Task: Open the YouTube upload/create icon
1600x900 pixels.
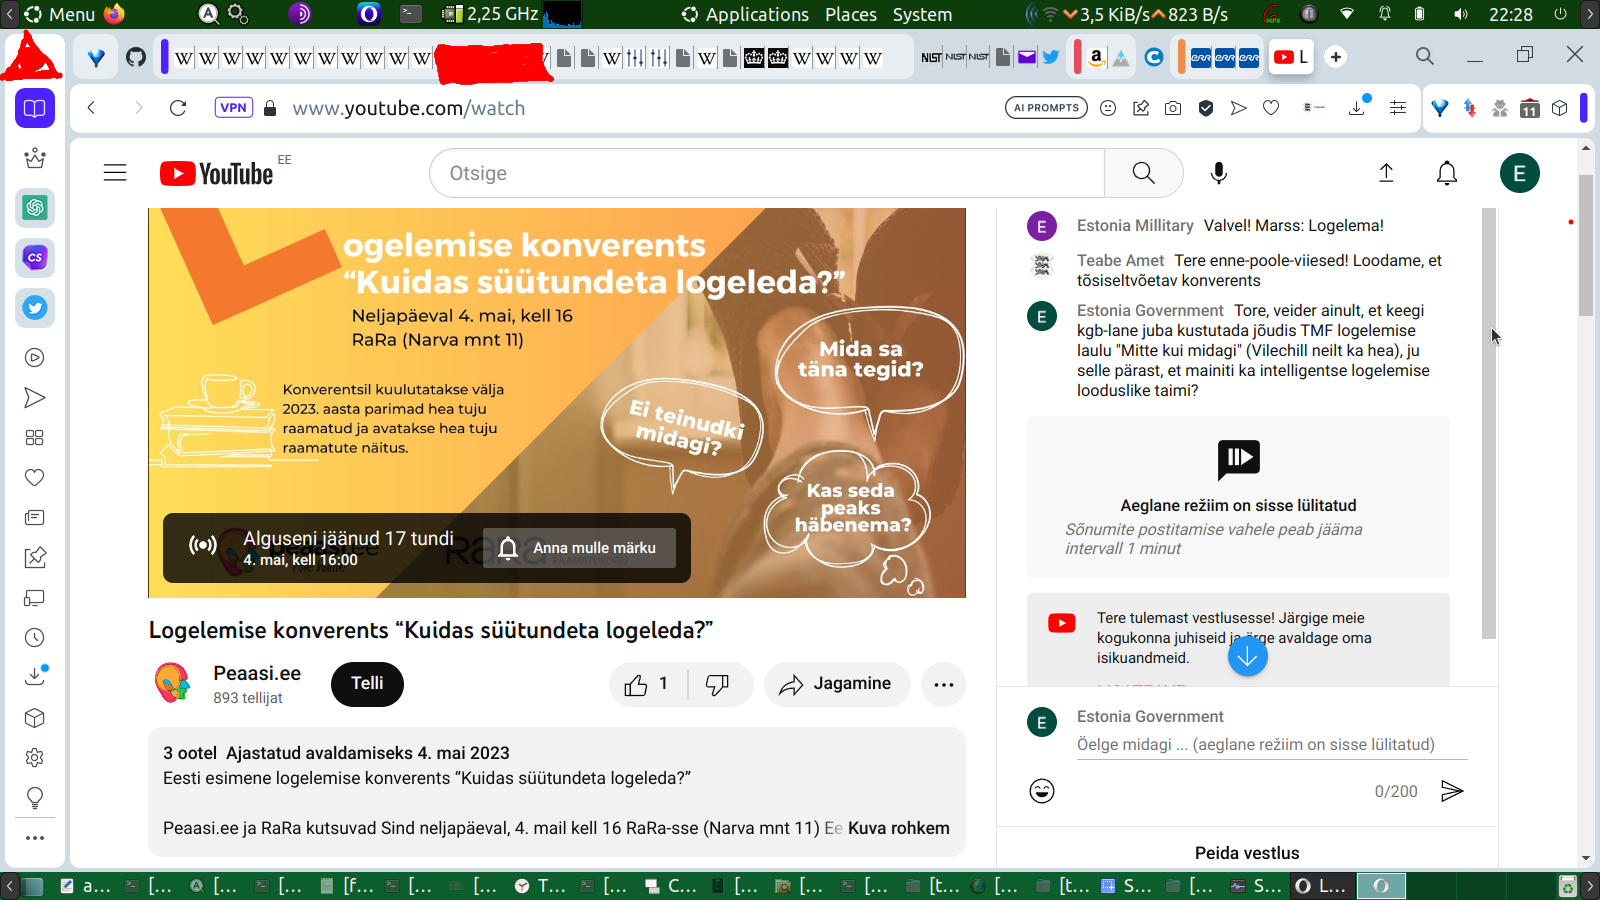Action: pyautogui.click(x=1386, y=173)
